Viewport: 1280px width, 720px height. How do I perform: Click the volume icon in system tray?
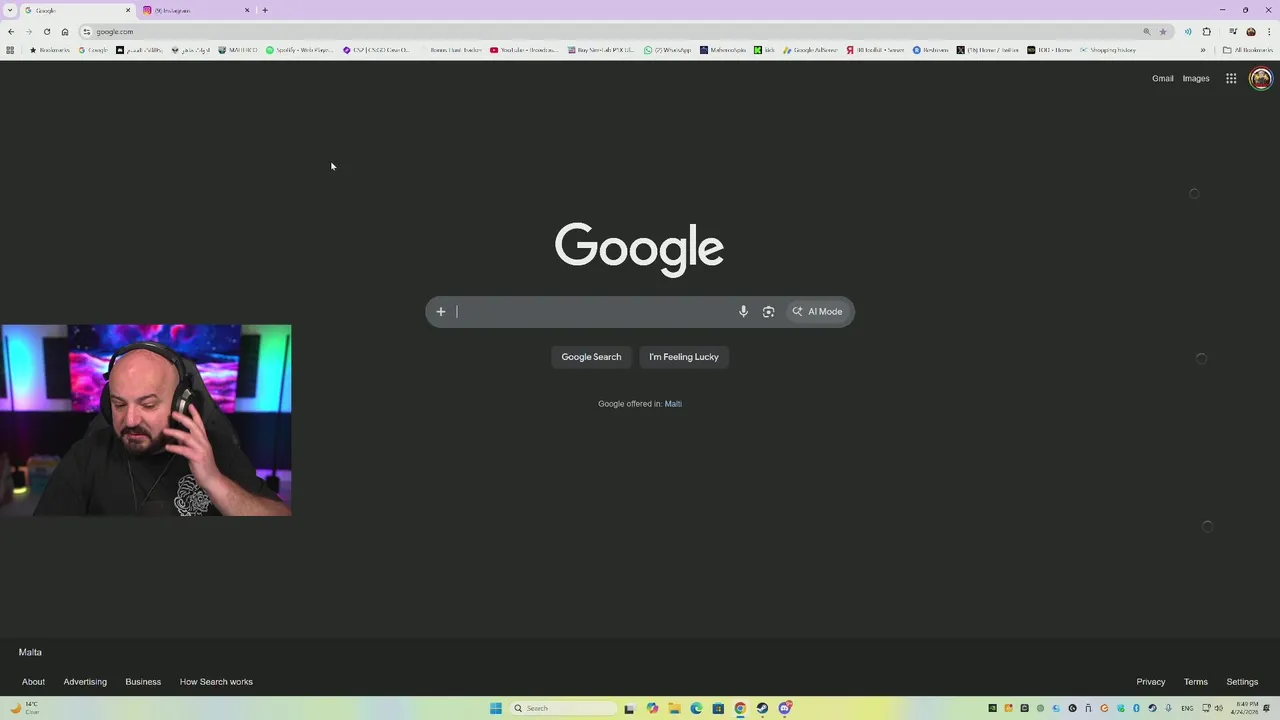click(1218, 708)
